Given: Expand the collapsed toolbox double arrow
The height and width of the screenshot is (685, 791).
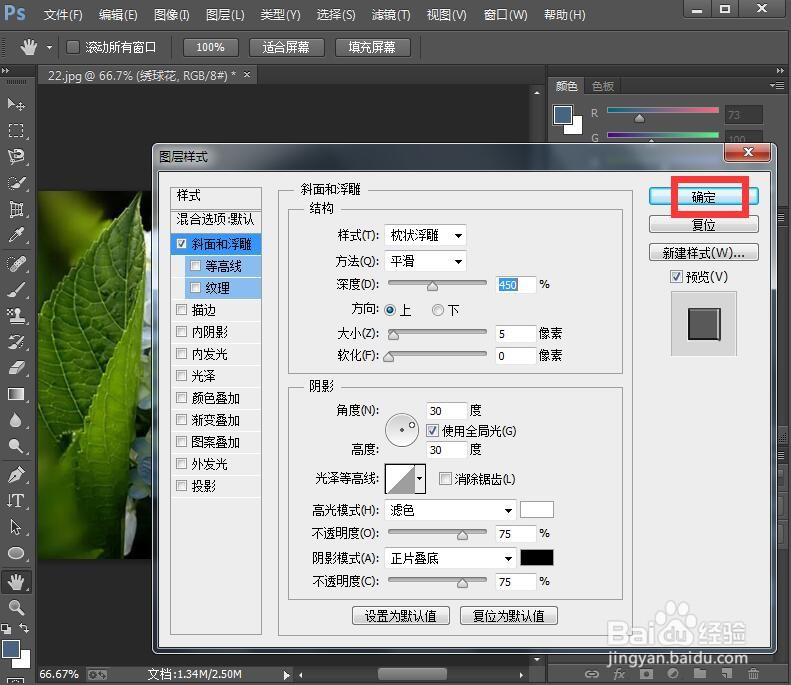Looking at the screenshot, I should pos(5,71).
